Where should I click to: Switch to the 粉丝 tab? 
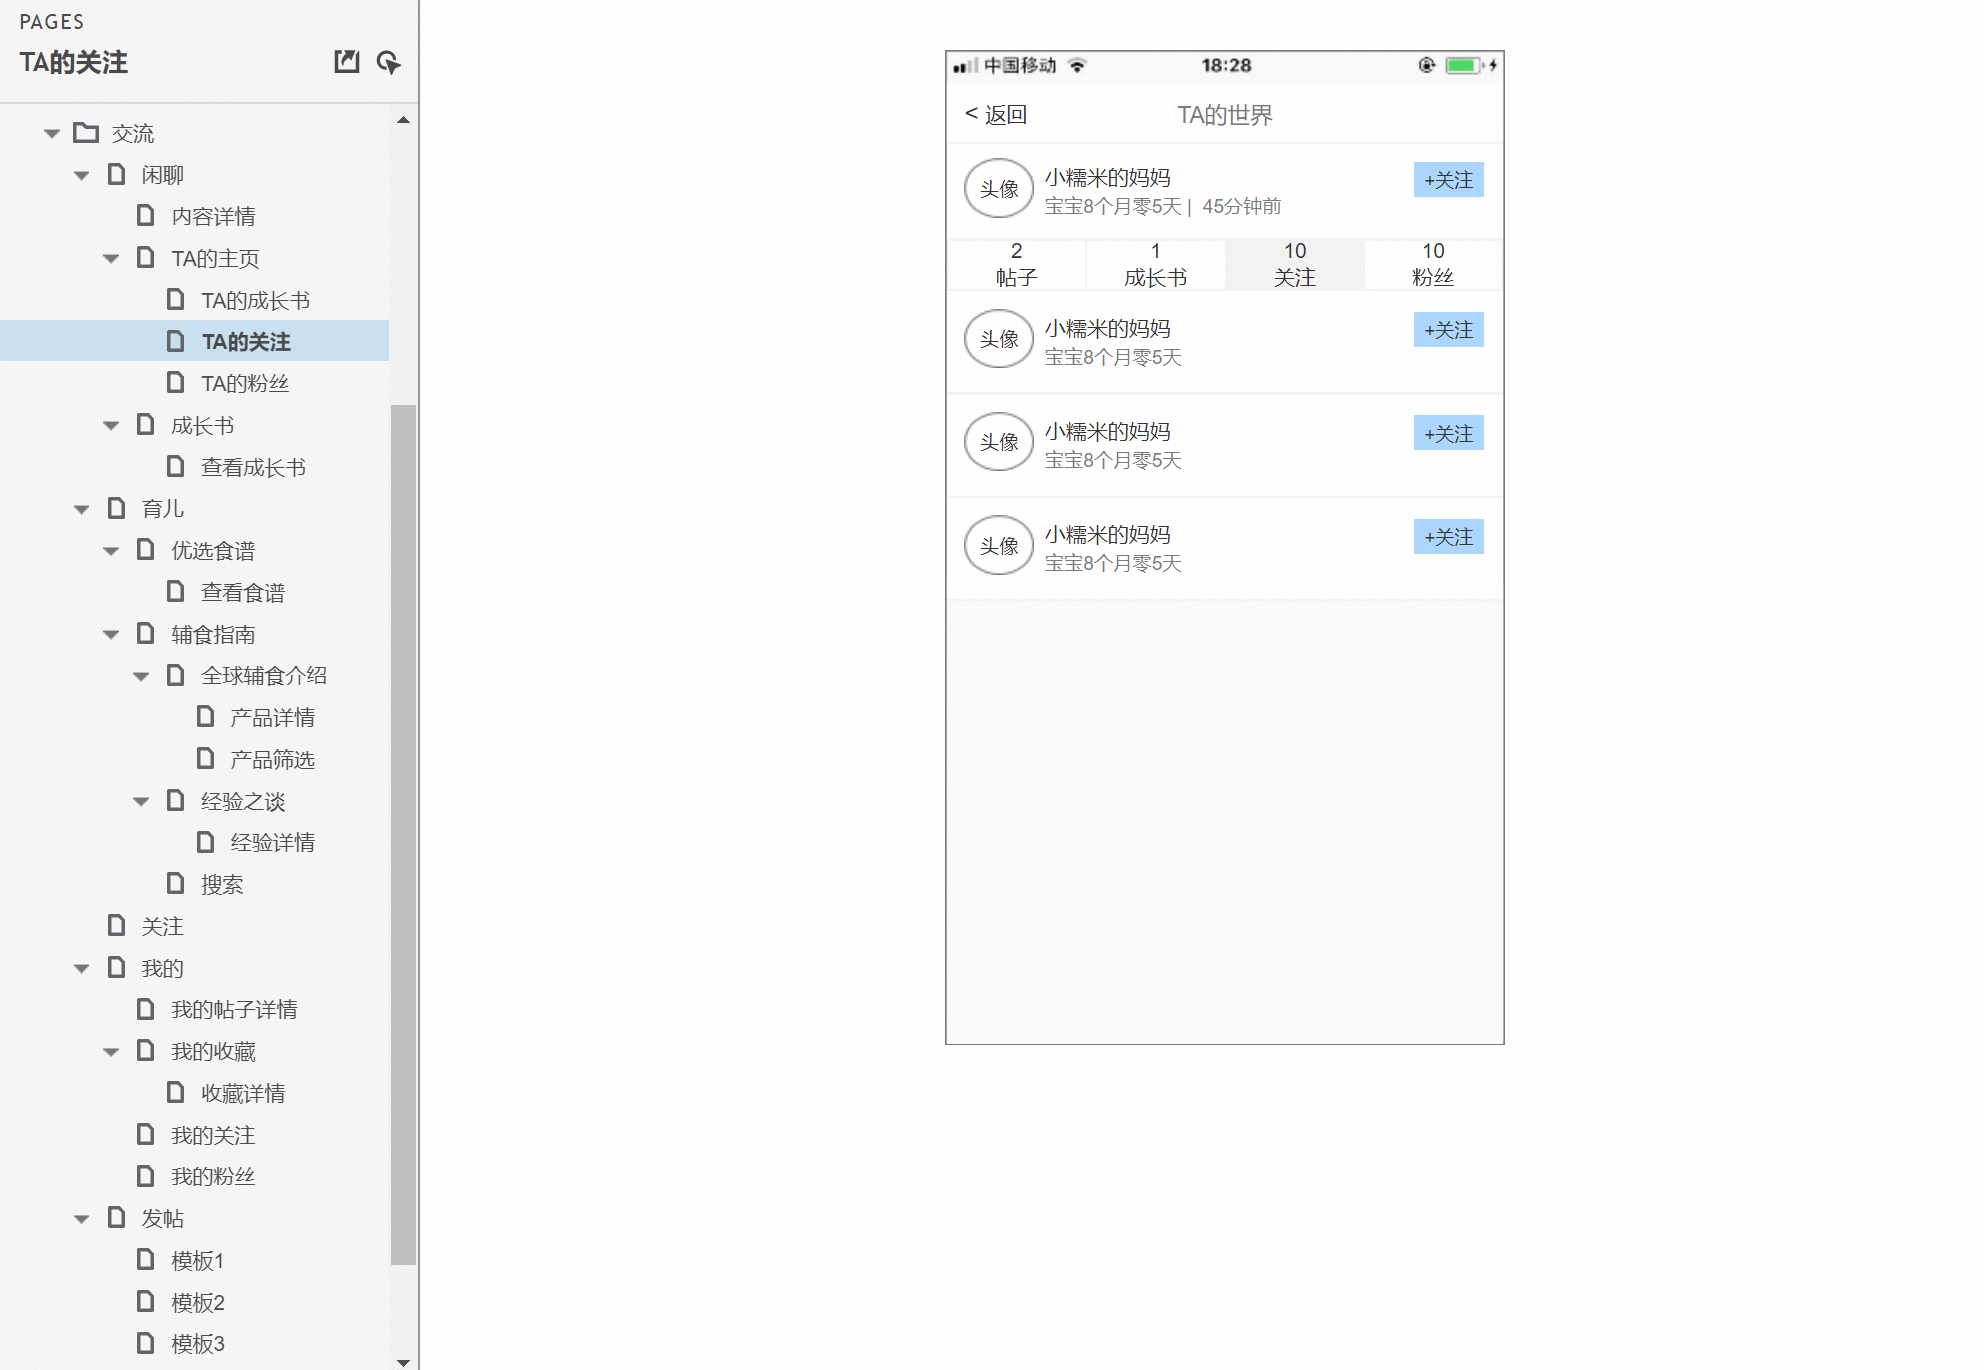1433,265
